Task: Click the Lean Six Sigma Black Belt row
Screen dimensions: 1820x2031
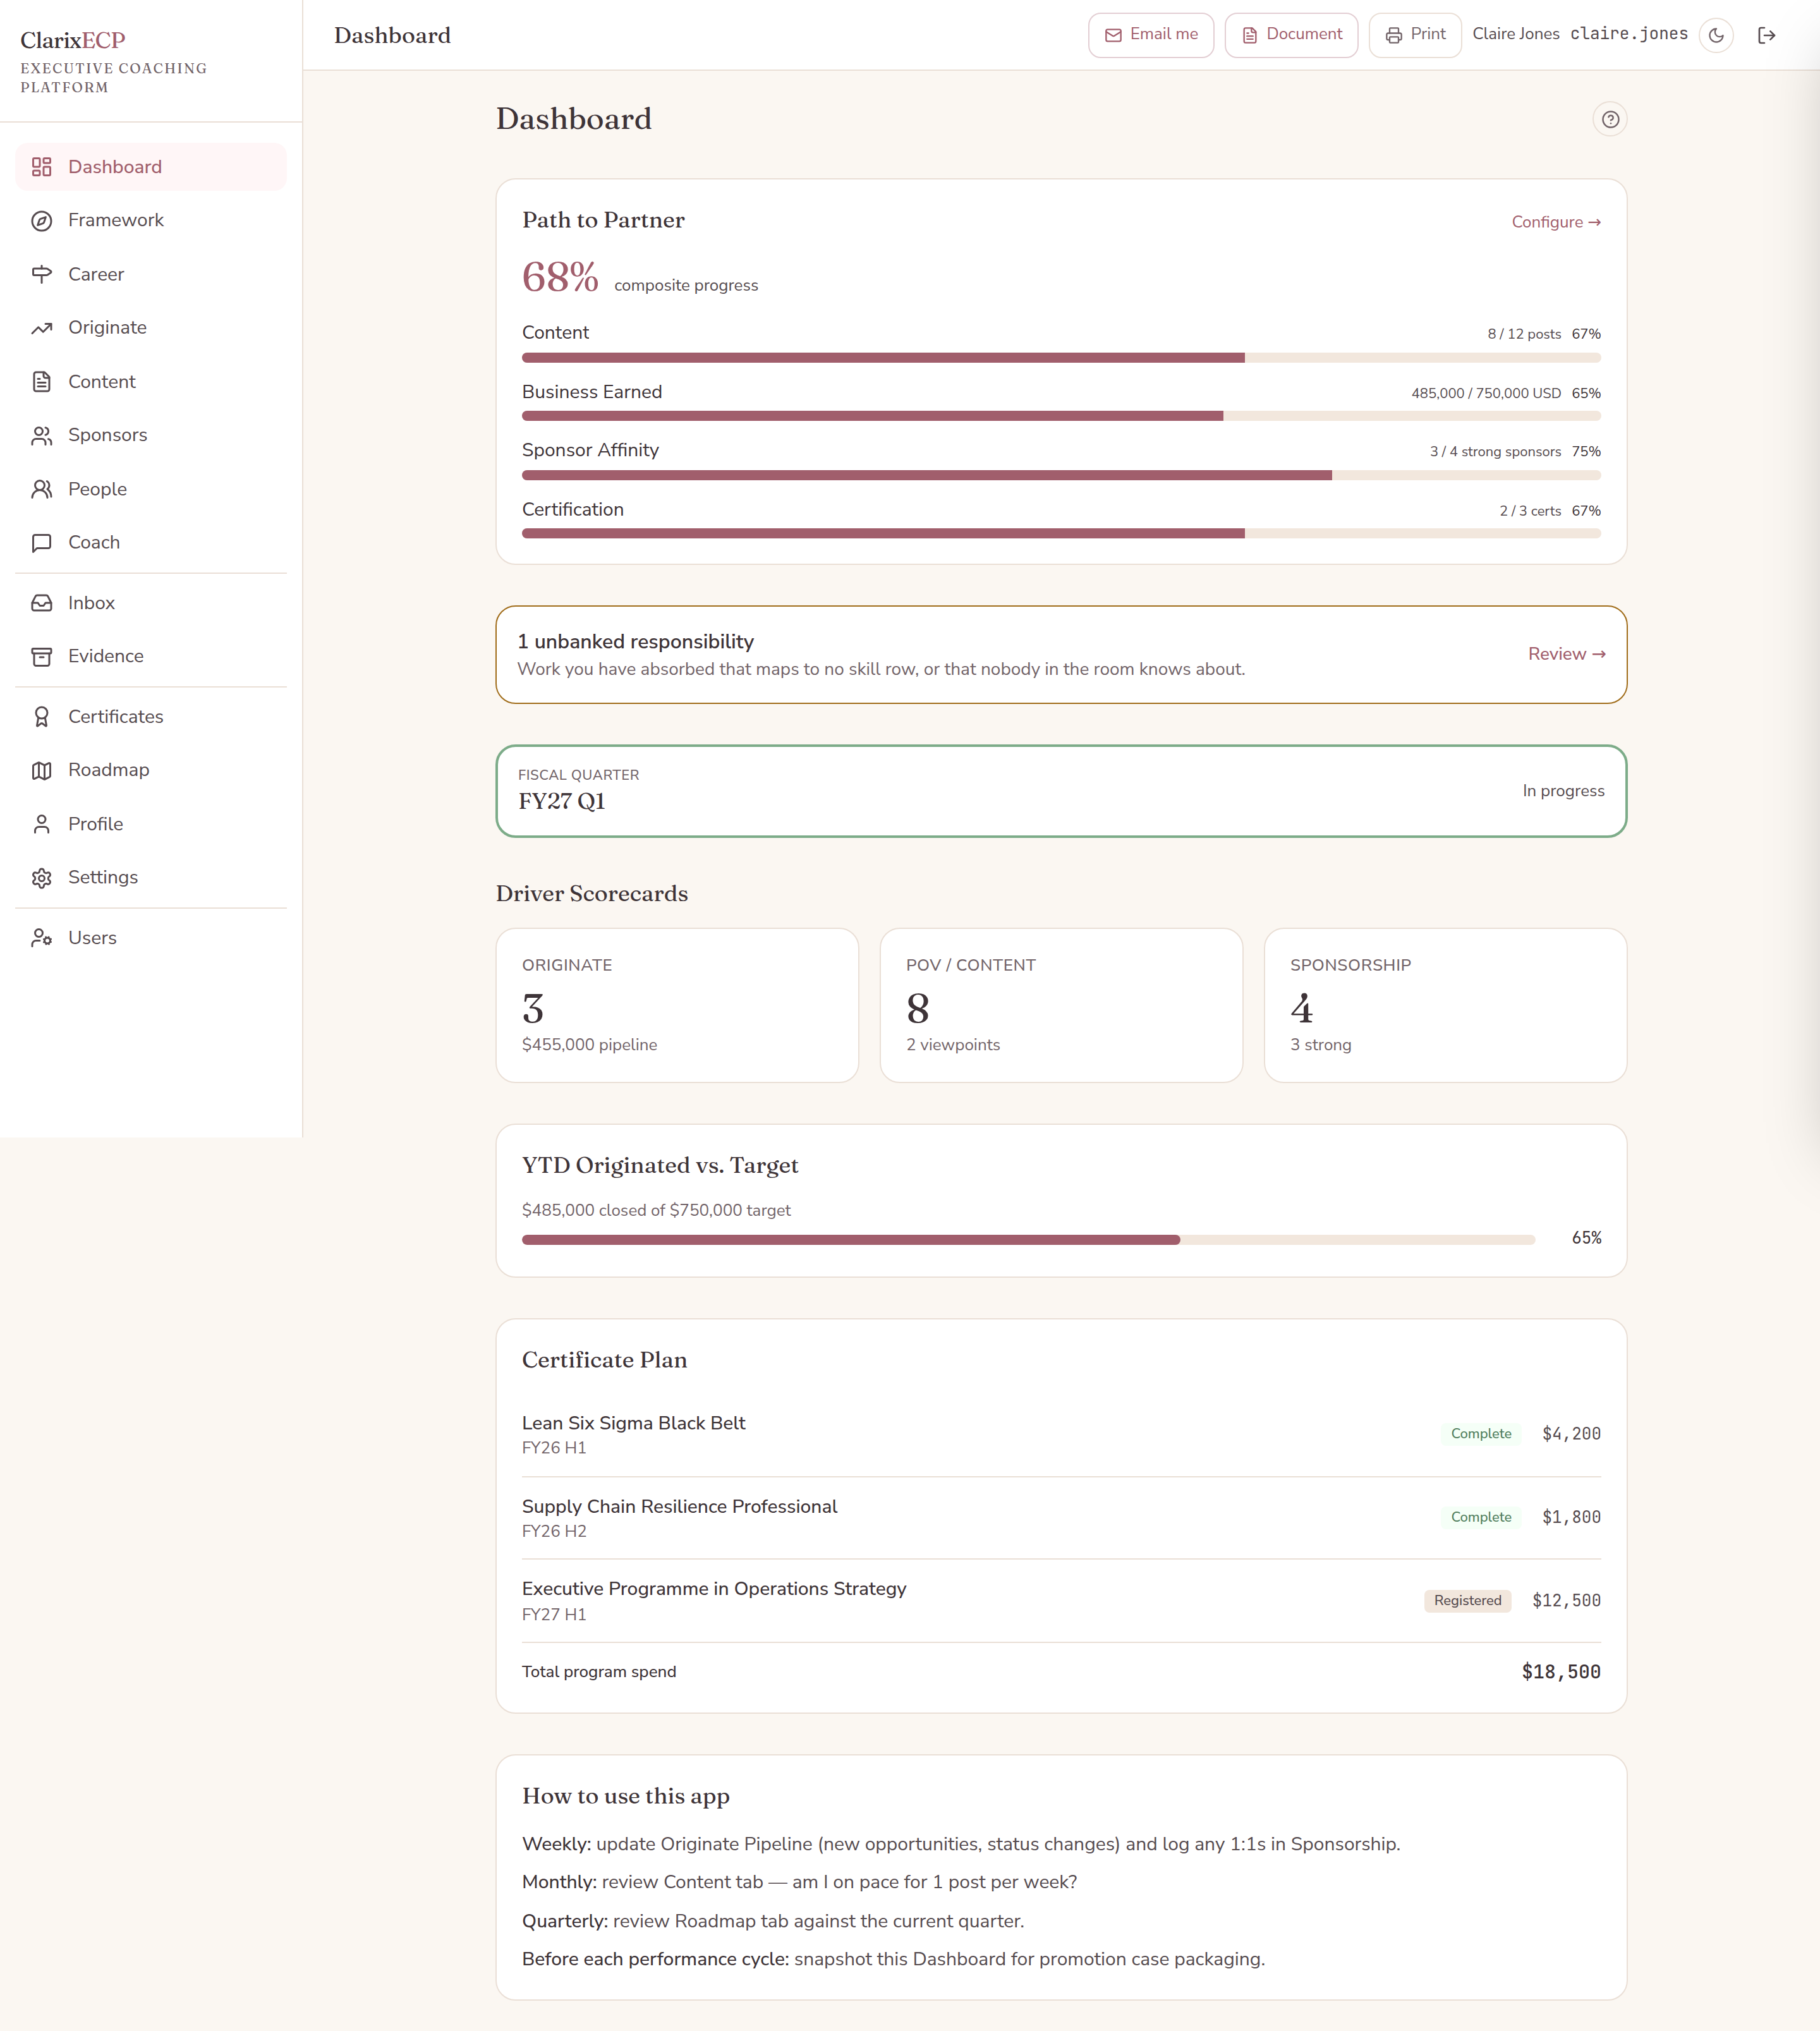Action: (x=1061, y=1434)
